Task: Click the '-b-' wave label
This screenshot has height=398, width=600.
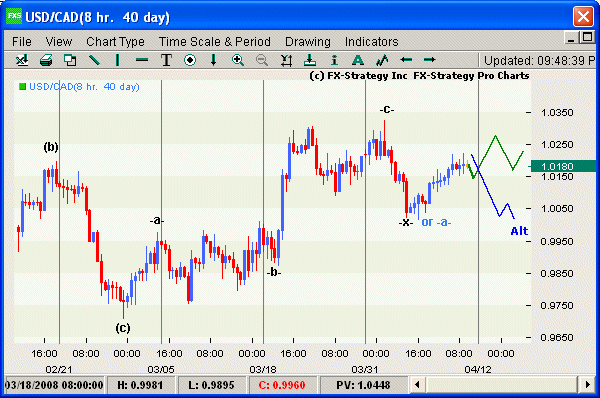Action: [274, 272]
